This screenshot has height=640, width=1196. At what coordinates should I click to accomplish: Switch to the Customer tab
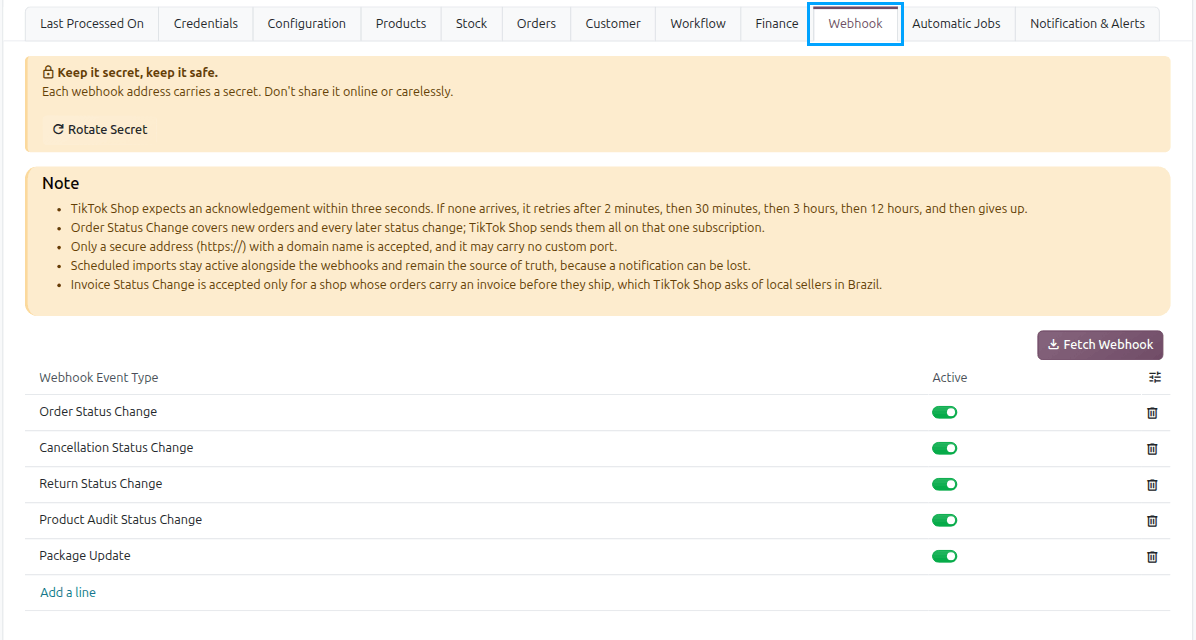point(613,24)
